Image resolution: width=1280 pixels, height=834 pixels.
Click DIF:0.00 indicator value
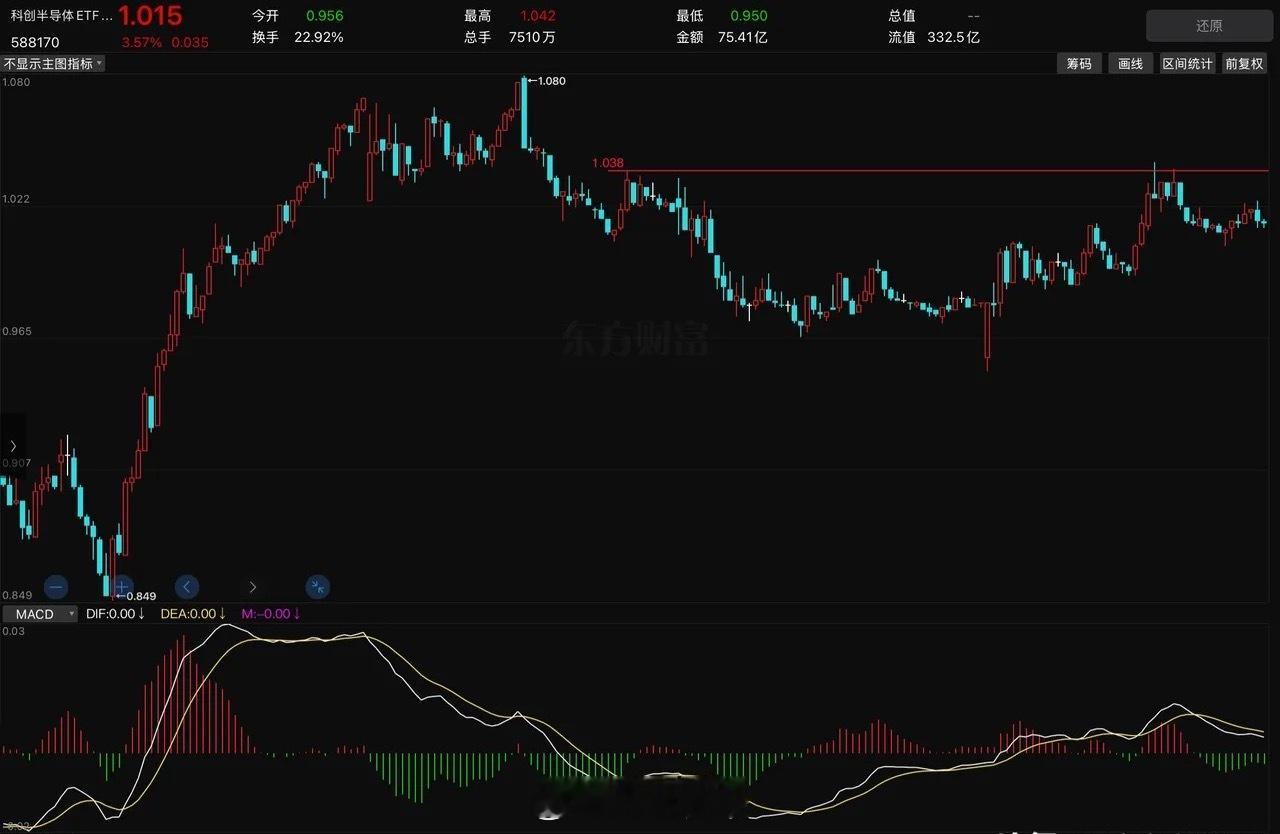(116, 614)
